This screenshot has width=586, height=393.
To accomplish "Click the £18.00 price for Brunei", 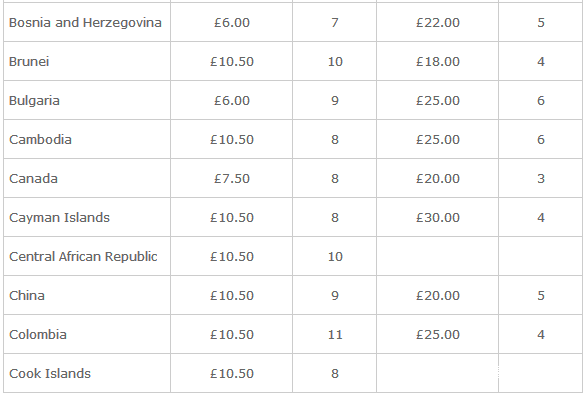I will click(438, 61).
